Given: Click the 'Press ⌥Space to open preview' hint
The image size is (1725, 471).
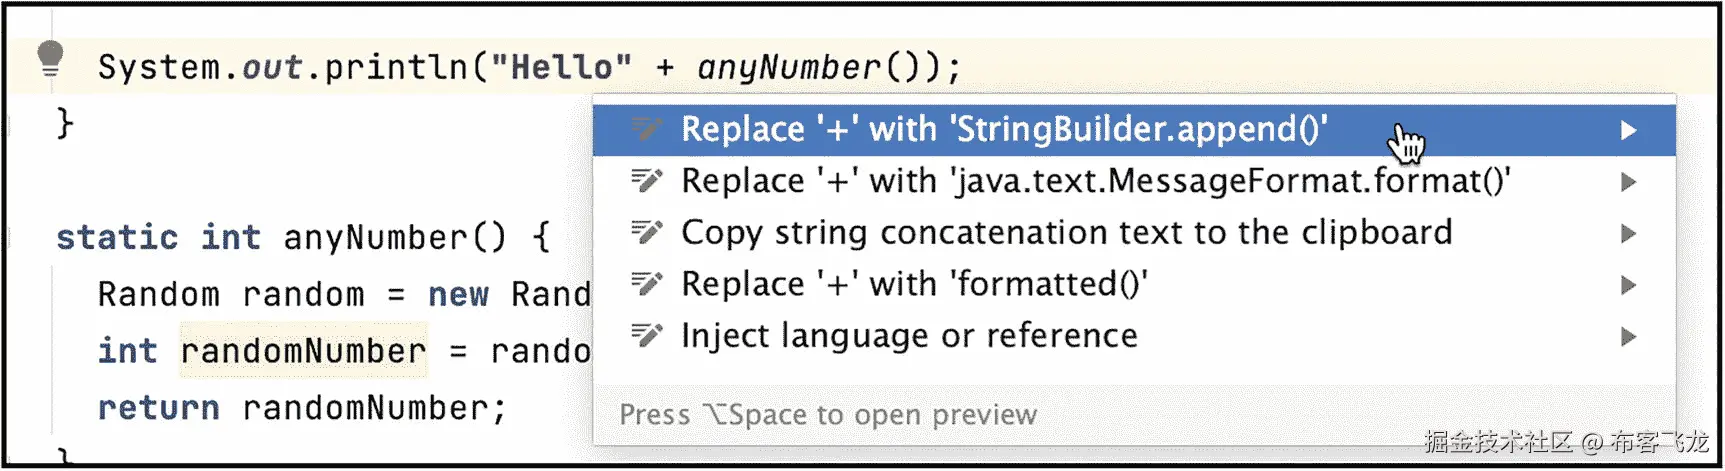Looking at the screenshot, I should 828,415.
